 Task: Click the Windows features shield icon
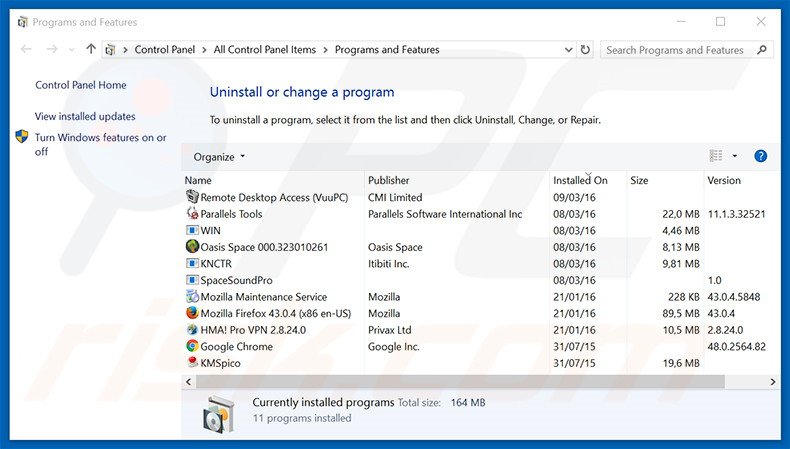point(22,137)
